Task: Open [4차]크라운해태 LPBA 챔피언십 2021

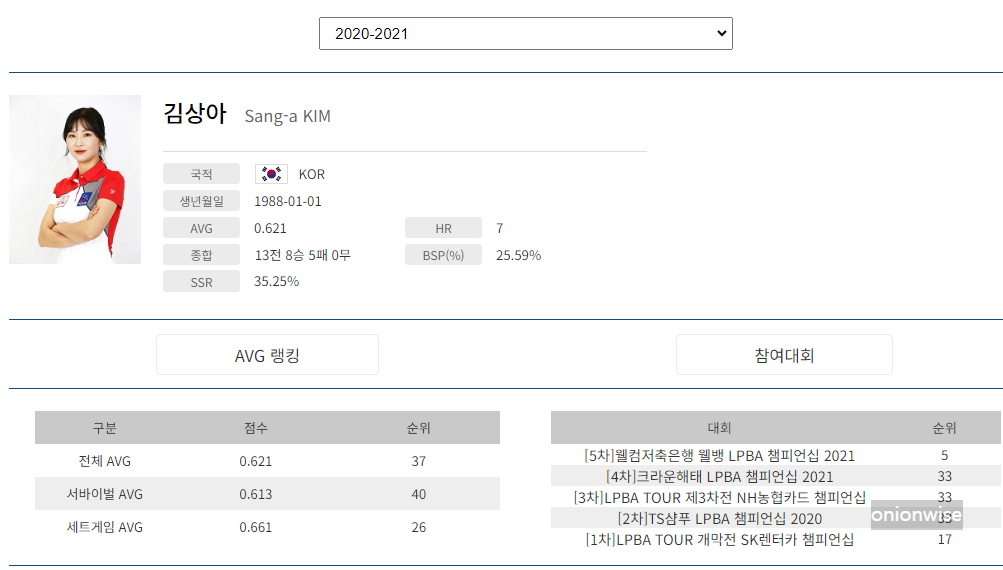Action: [x=720, y=477]
